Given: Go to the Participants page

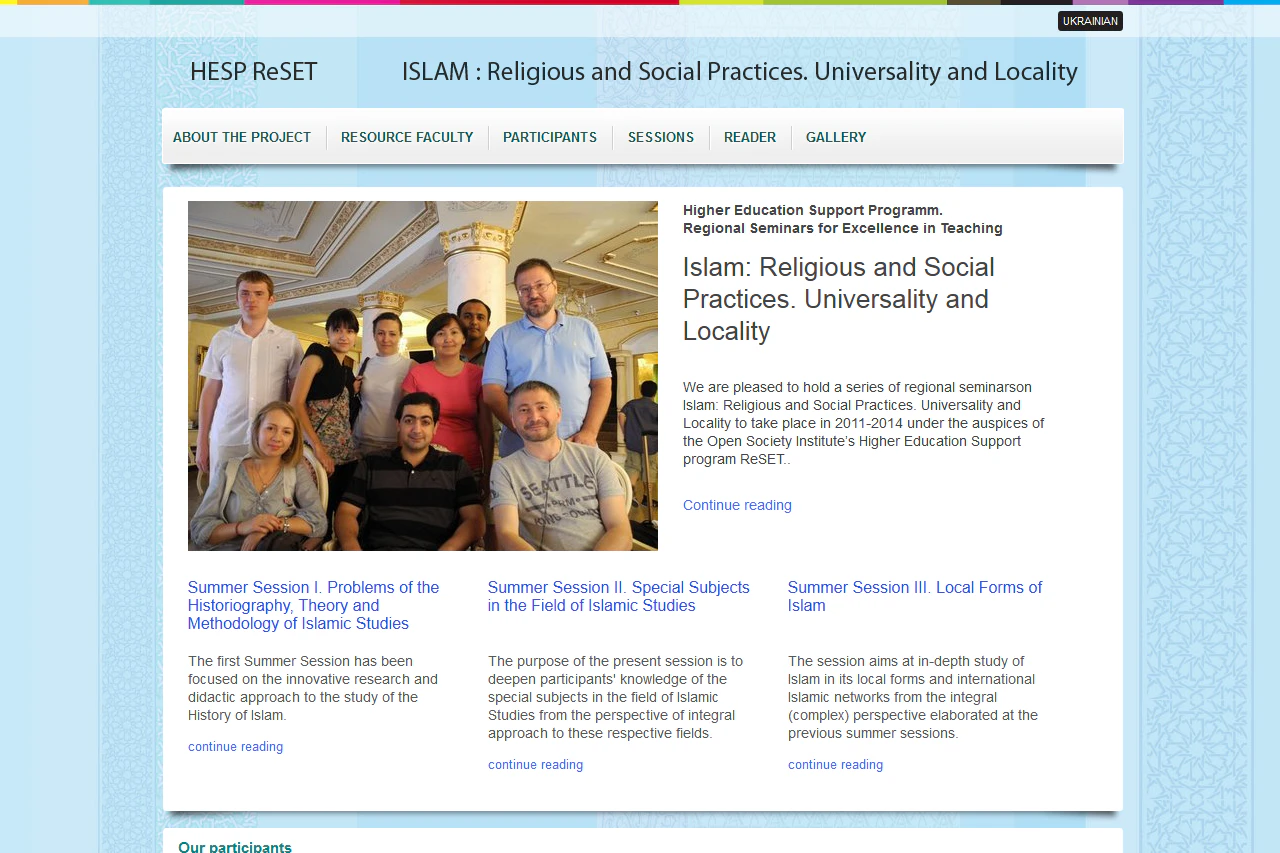Looking at the screenshot, I should coord(550,137).
